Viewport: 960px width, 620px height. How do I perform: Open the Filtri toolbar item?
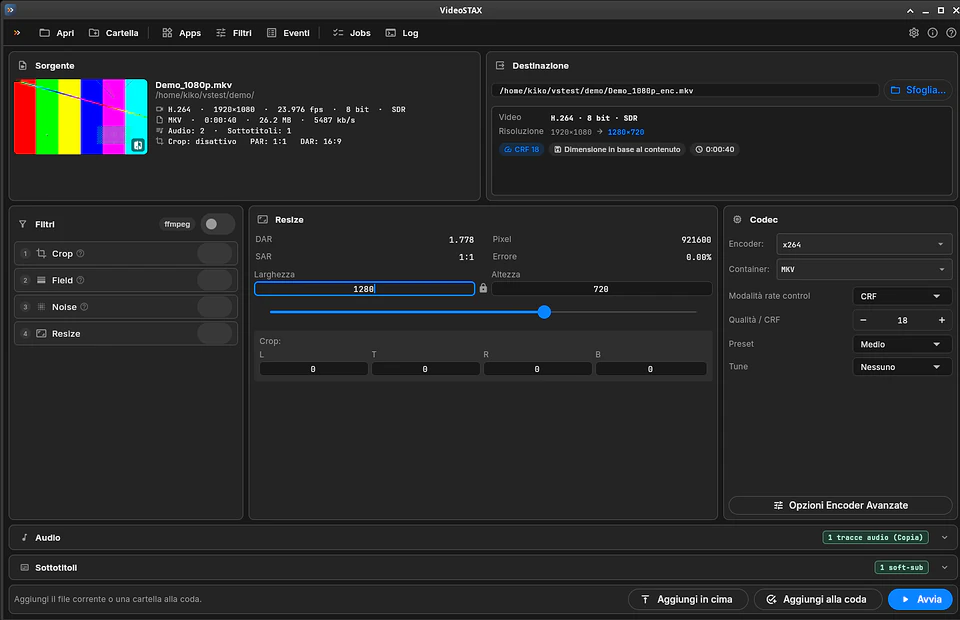(x=234, y=33)
